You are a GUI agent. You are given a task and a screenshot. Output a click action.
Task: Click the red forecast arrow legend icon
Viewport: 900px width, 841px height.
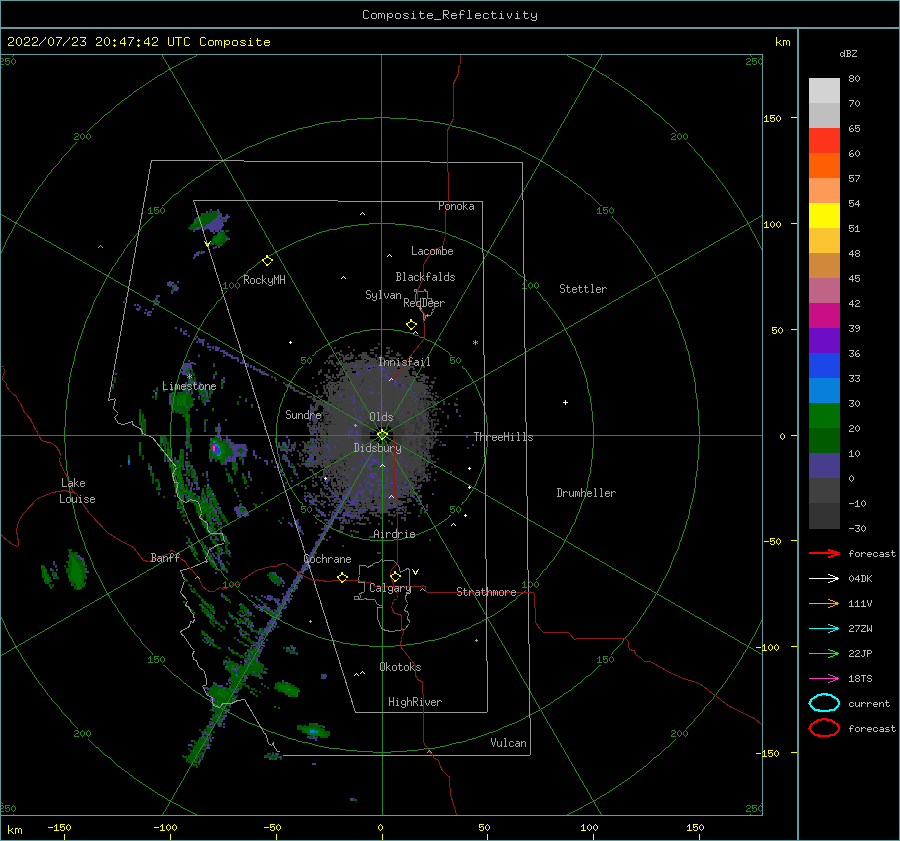point(824,553)
